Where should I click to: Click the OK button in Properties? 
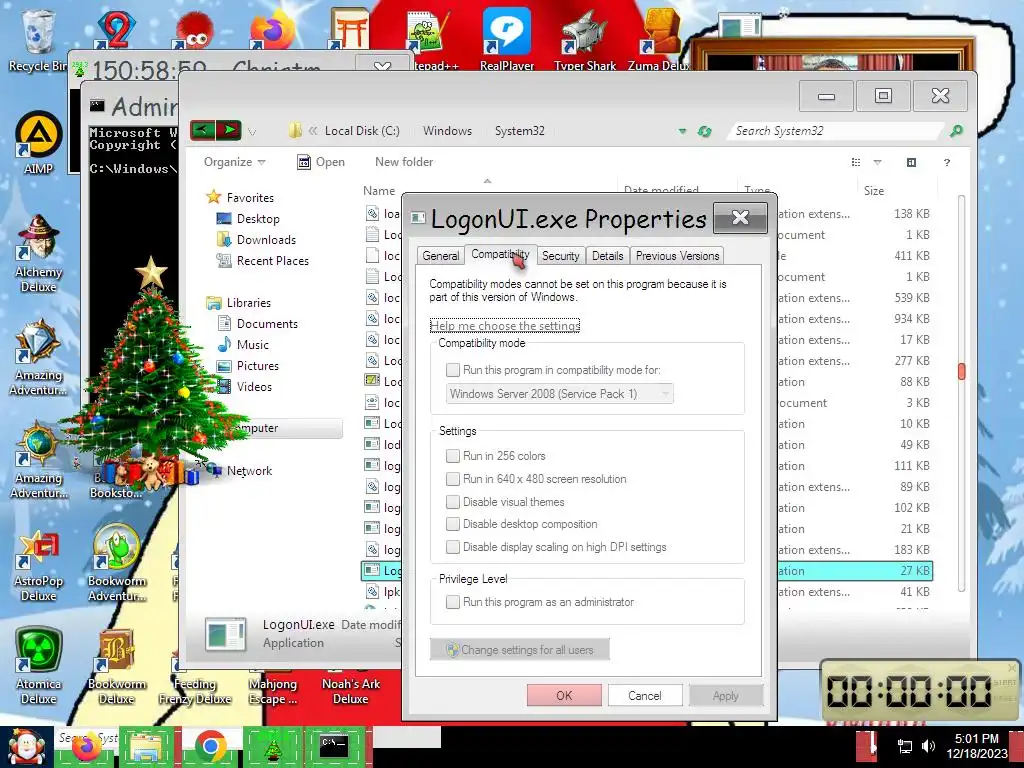click(x=564, y=696)
